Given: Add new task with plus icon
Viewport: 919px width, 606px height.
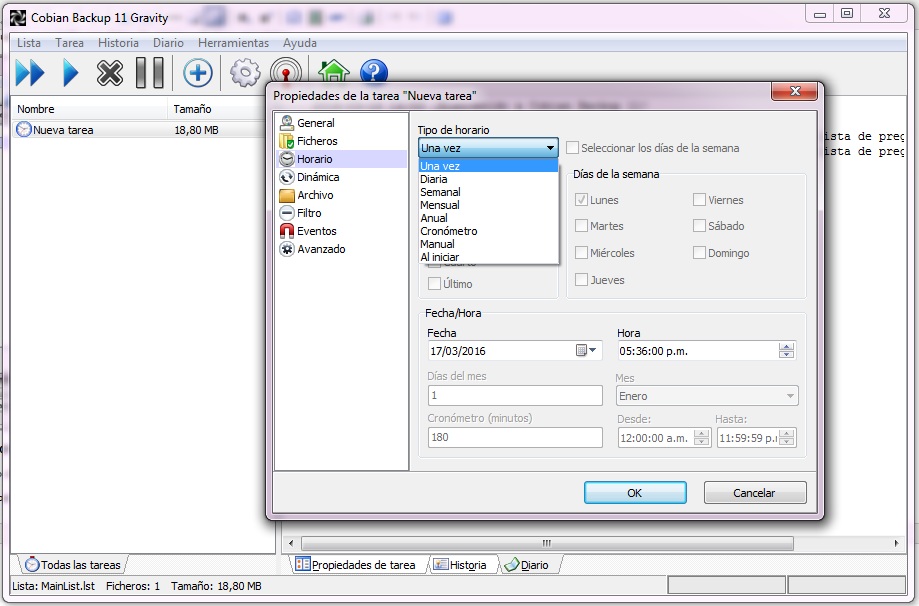Looking at the screenshot, I should (x=198, y=73).
